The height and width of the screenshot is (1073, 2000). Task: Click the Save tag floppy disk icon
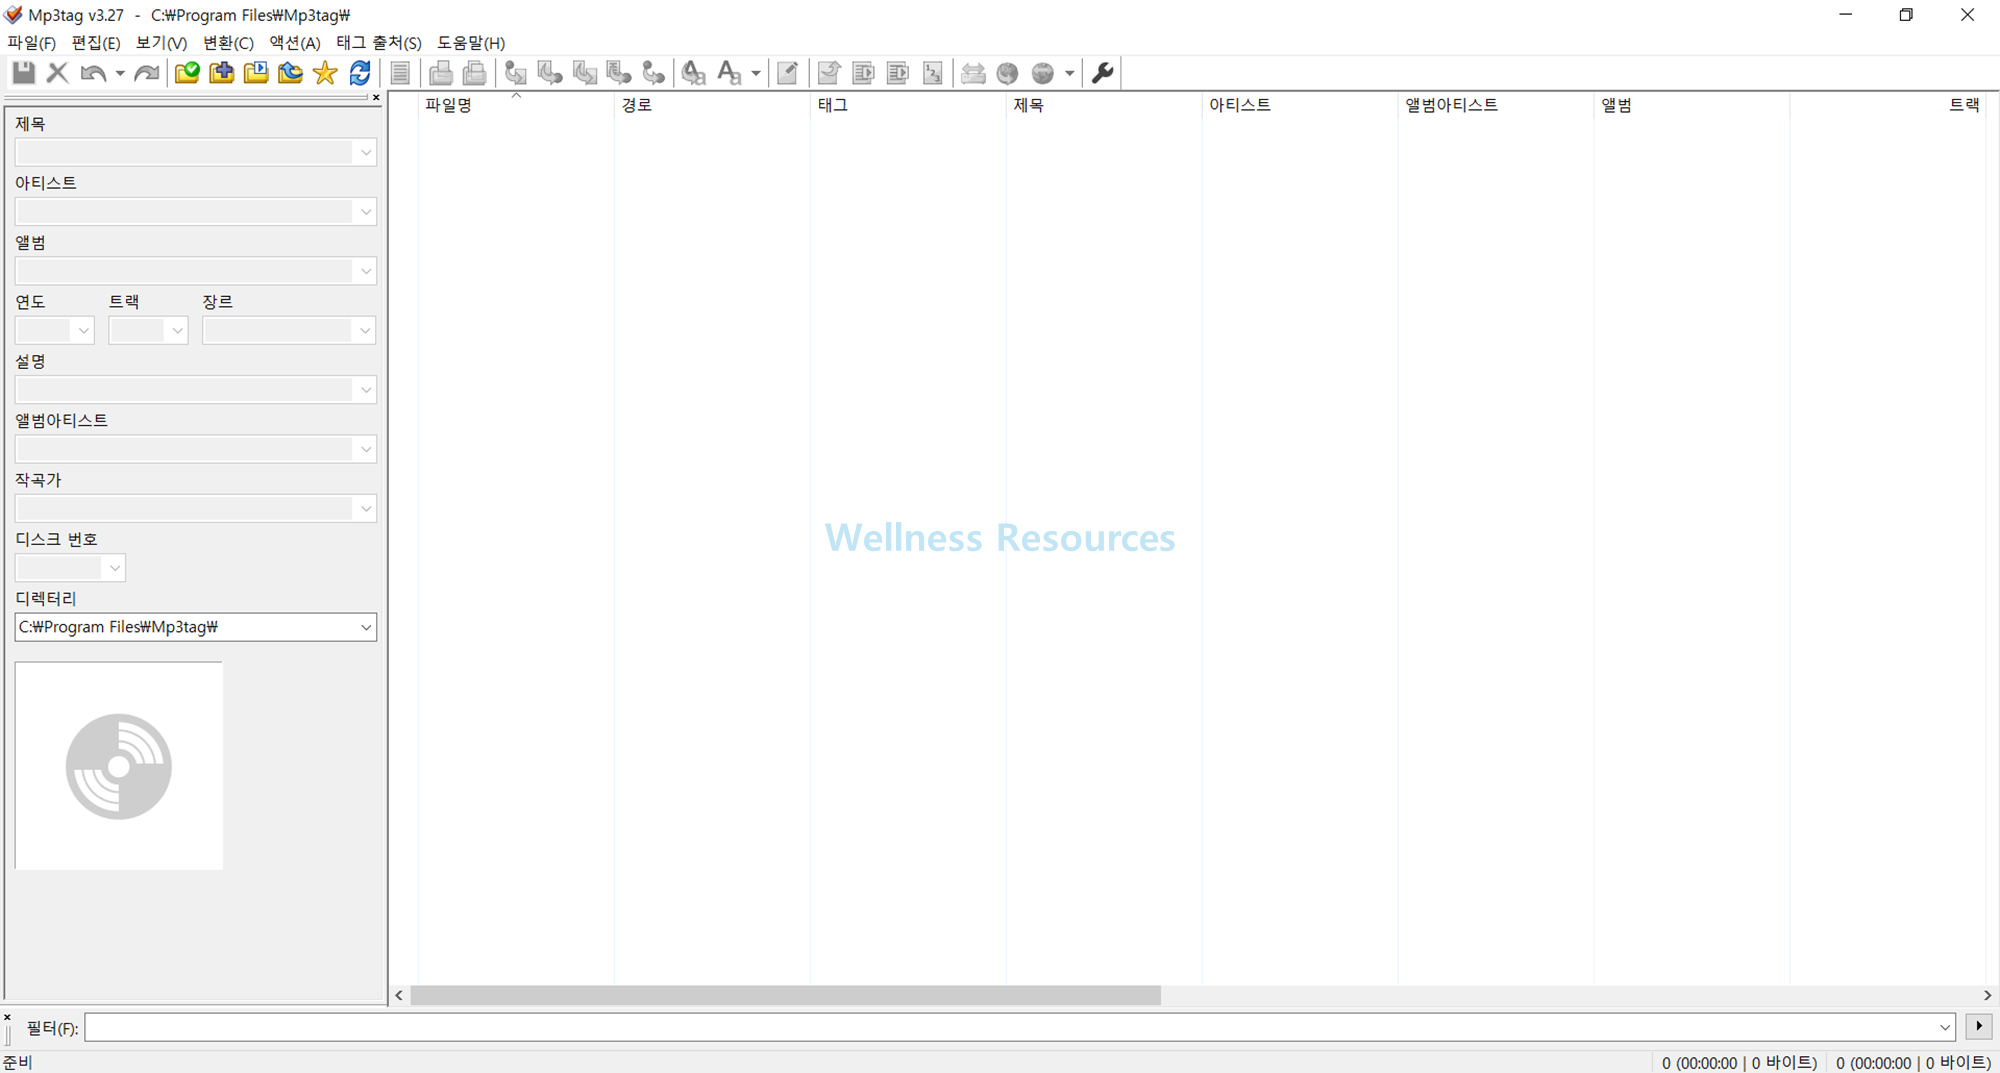point(23,73)
